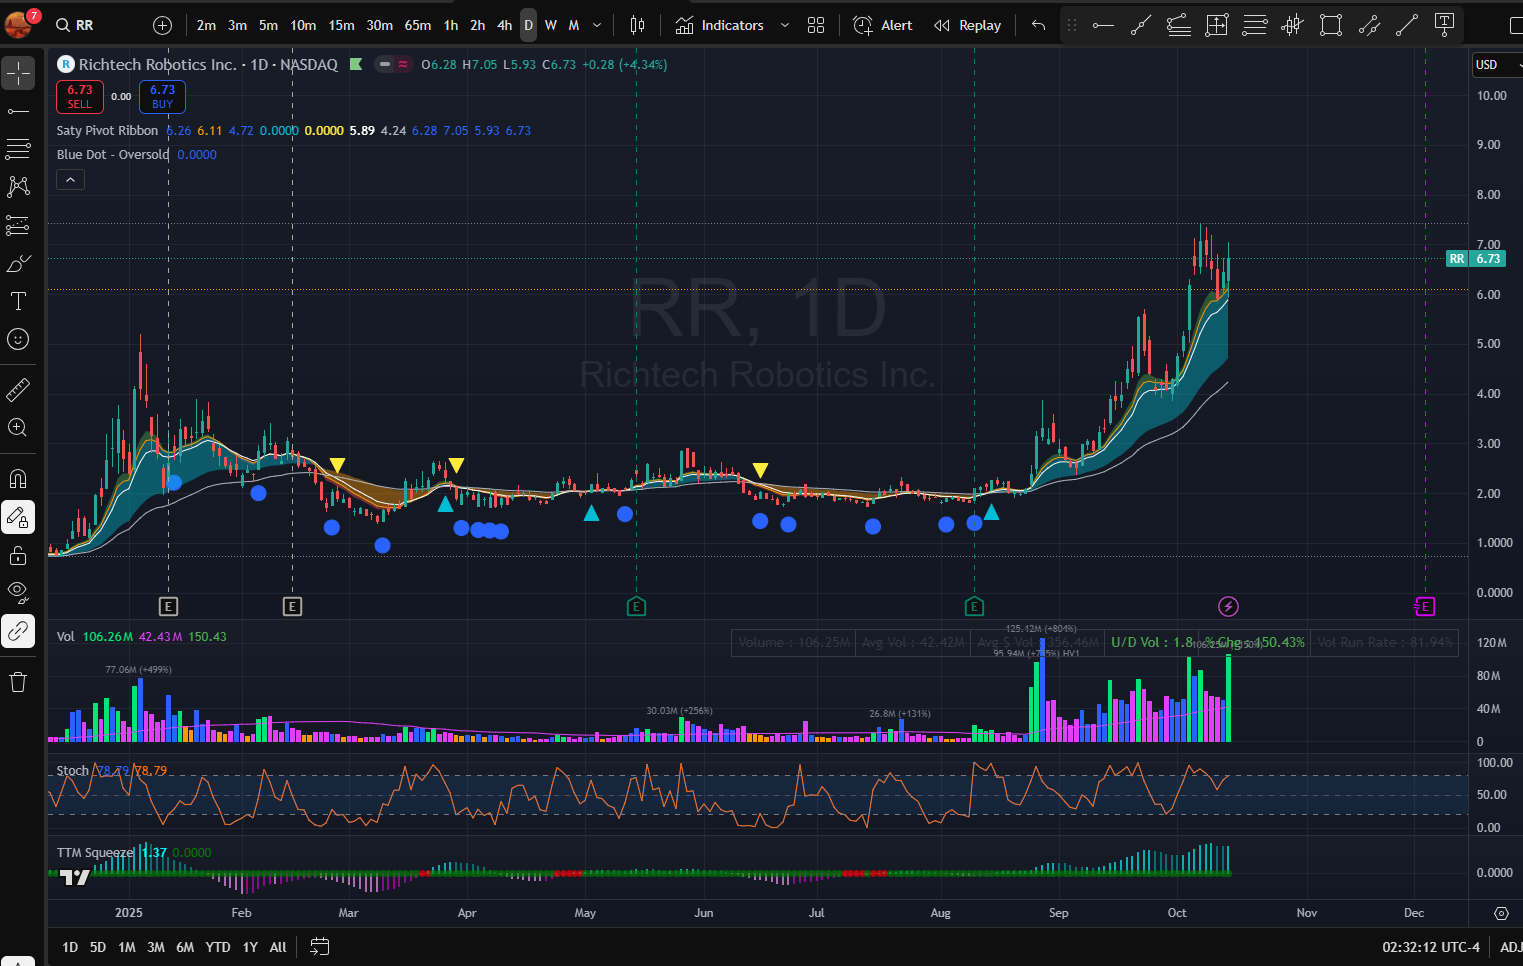Open the user profile avatar menu
Screen dimensions: 1523x966
19,23
